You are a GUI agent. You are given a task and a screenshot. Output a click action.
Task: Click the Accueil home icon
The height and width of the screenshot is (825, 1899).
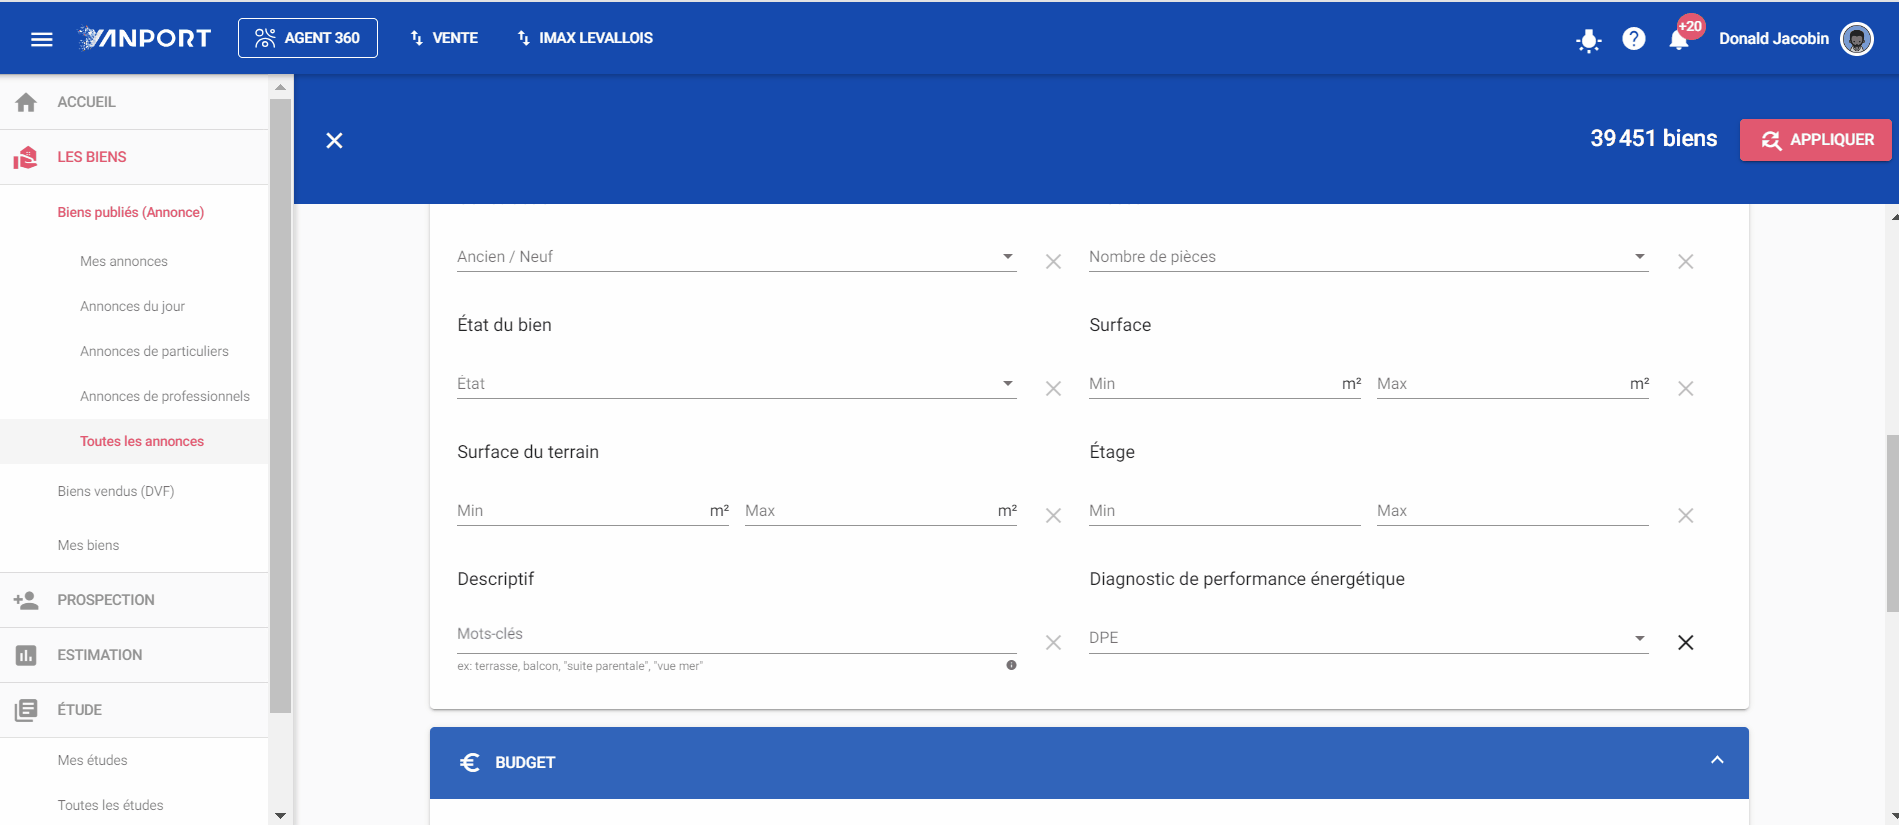click(x=26, y=102)
